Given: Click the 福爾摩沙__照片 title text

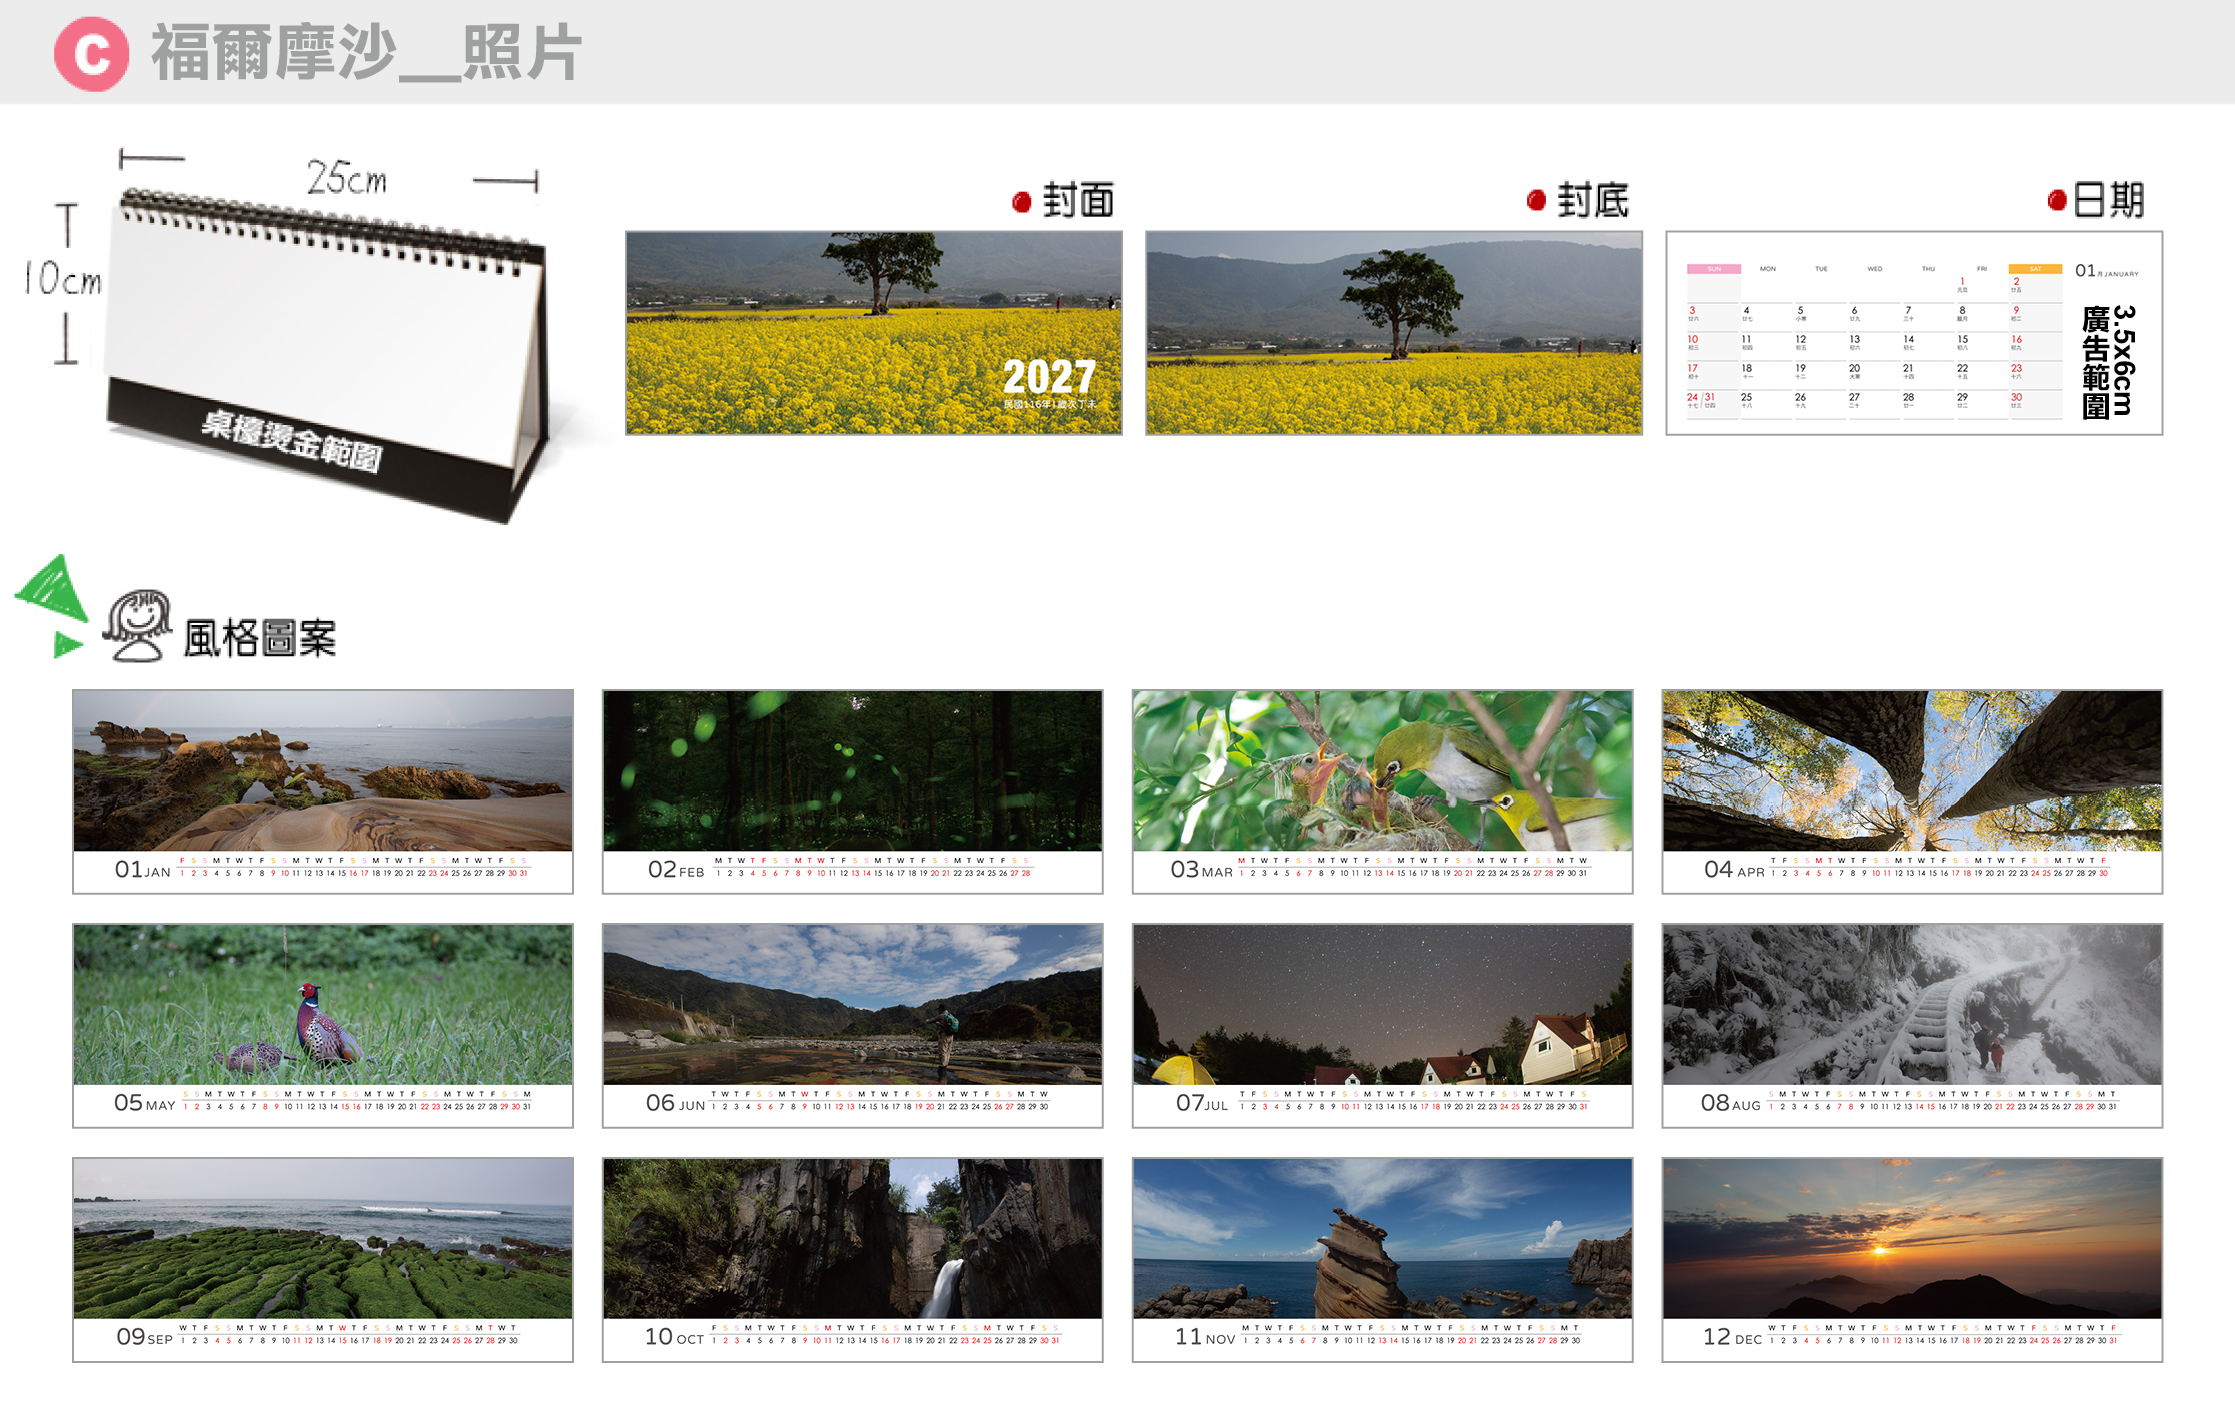Looking at the screenshot, I should click(x=366, y=53).
